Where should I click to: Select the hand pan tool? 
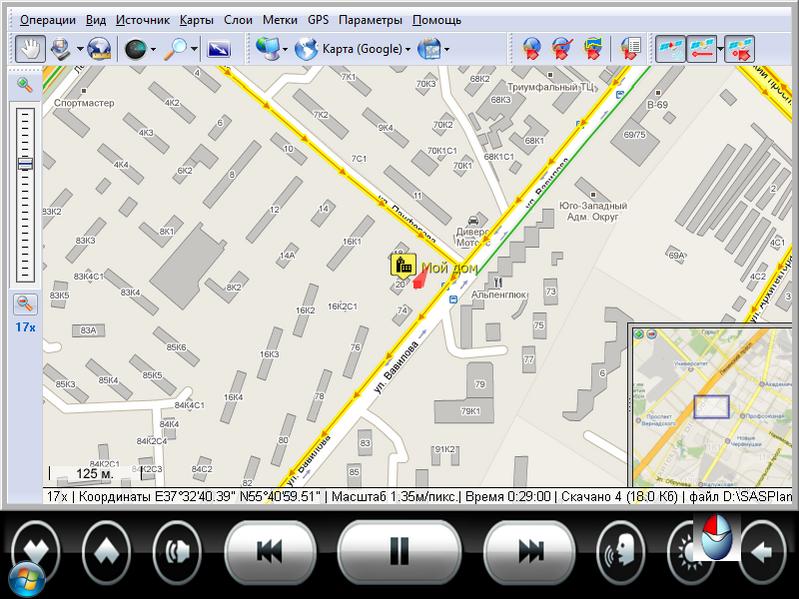(29, 48)
